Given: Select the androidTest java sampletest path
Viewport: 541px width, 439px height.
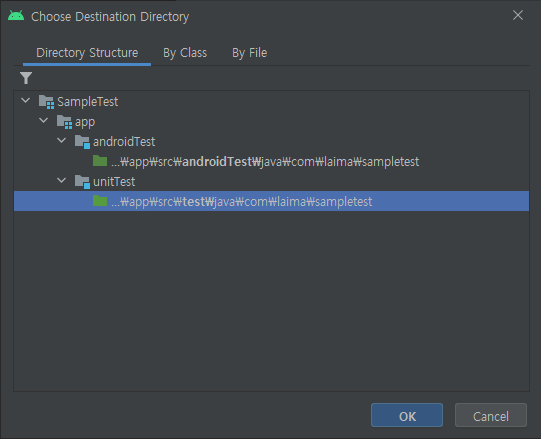Looking at the screenshot, I should [x=265, y=162].
